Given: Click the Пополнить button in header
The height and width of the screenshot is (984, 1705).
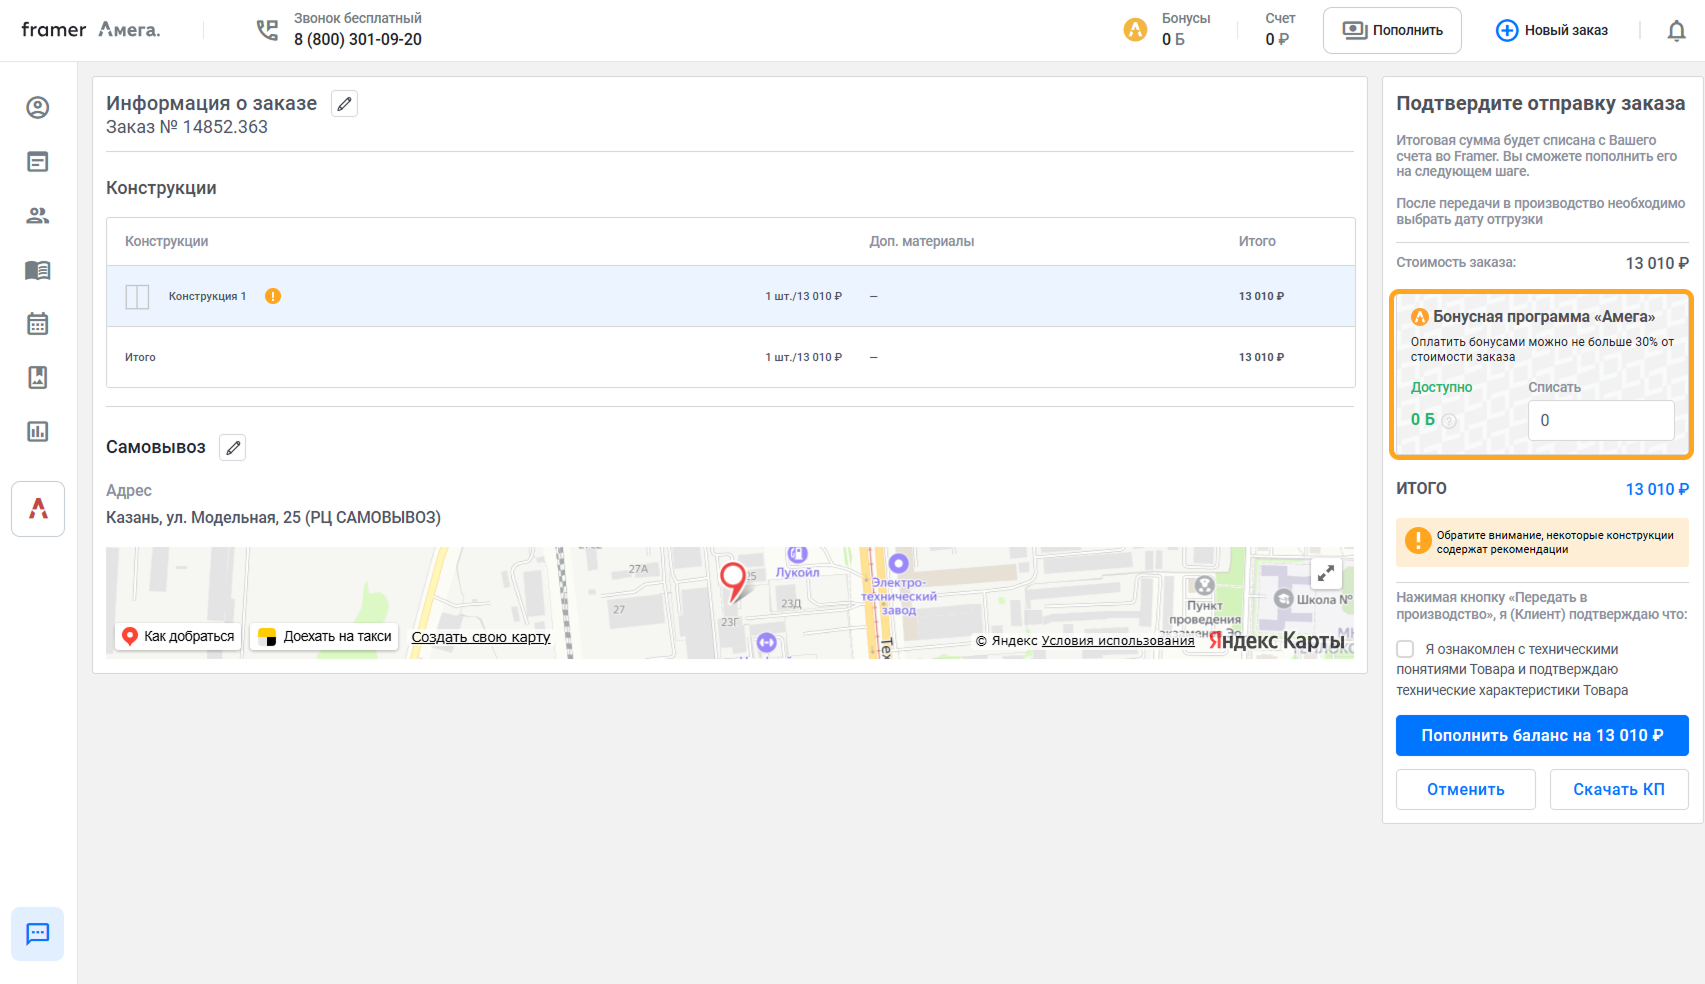Looking at the screenshot, I should pyautogui.click(x=1392, y=31).
